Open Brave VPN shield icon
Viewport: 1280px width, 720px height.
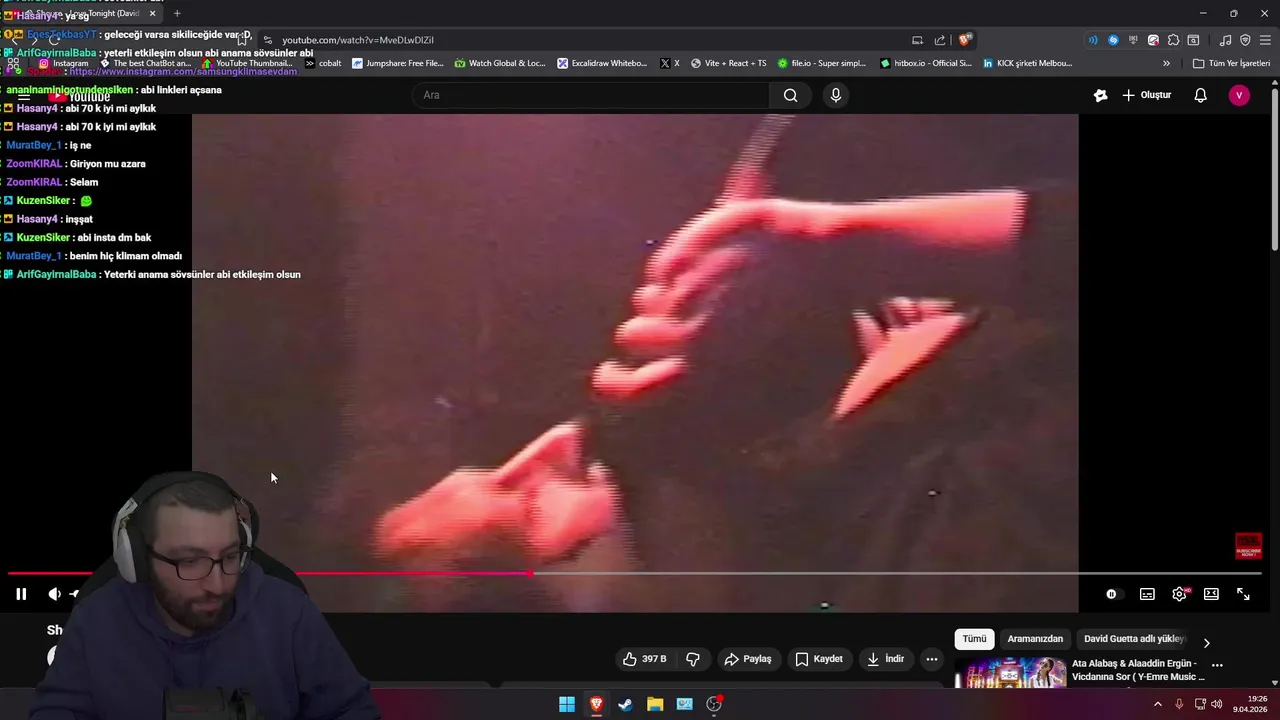pyautogui.click(x=1245, y=40)
